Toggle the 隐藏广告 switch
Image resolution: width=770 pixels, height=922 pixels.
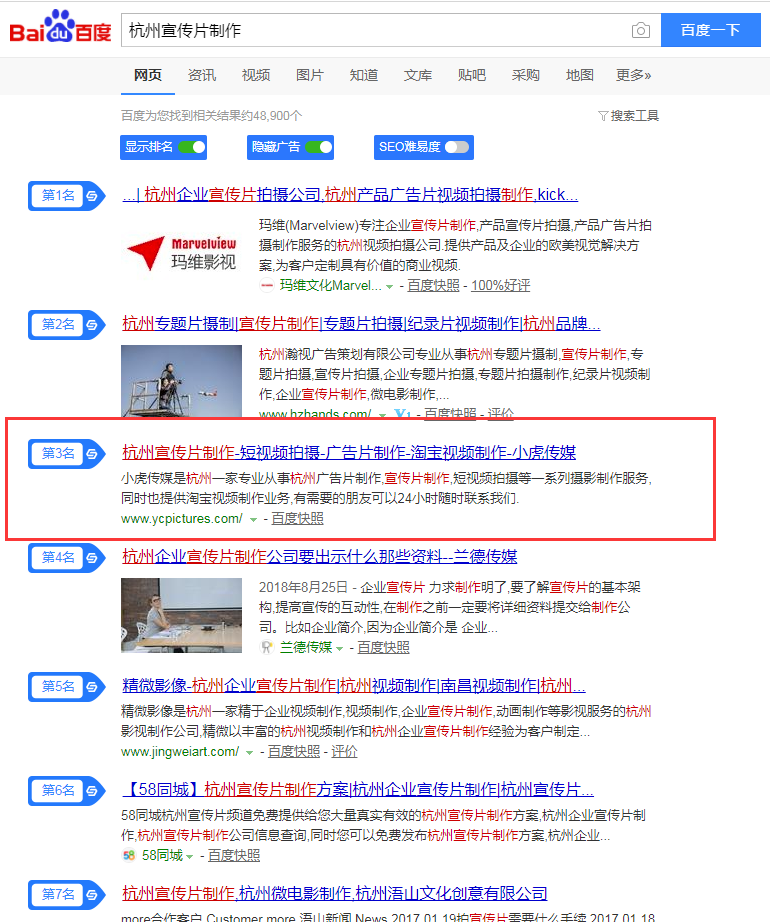coord(319,147)
